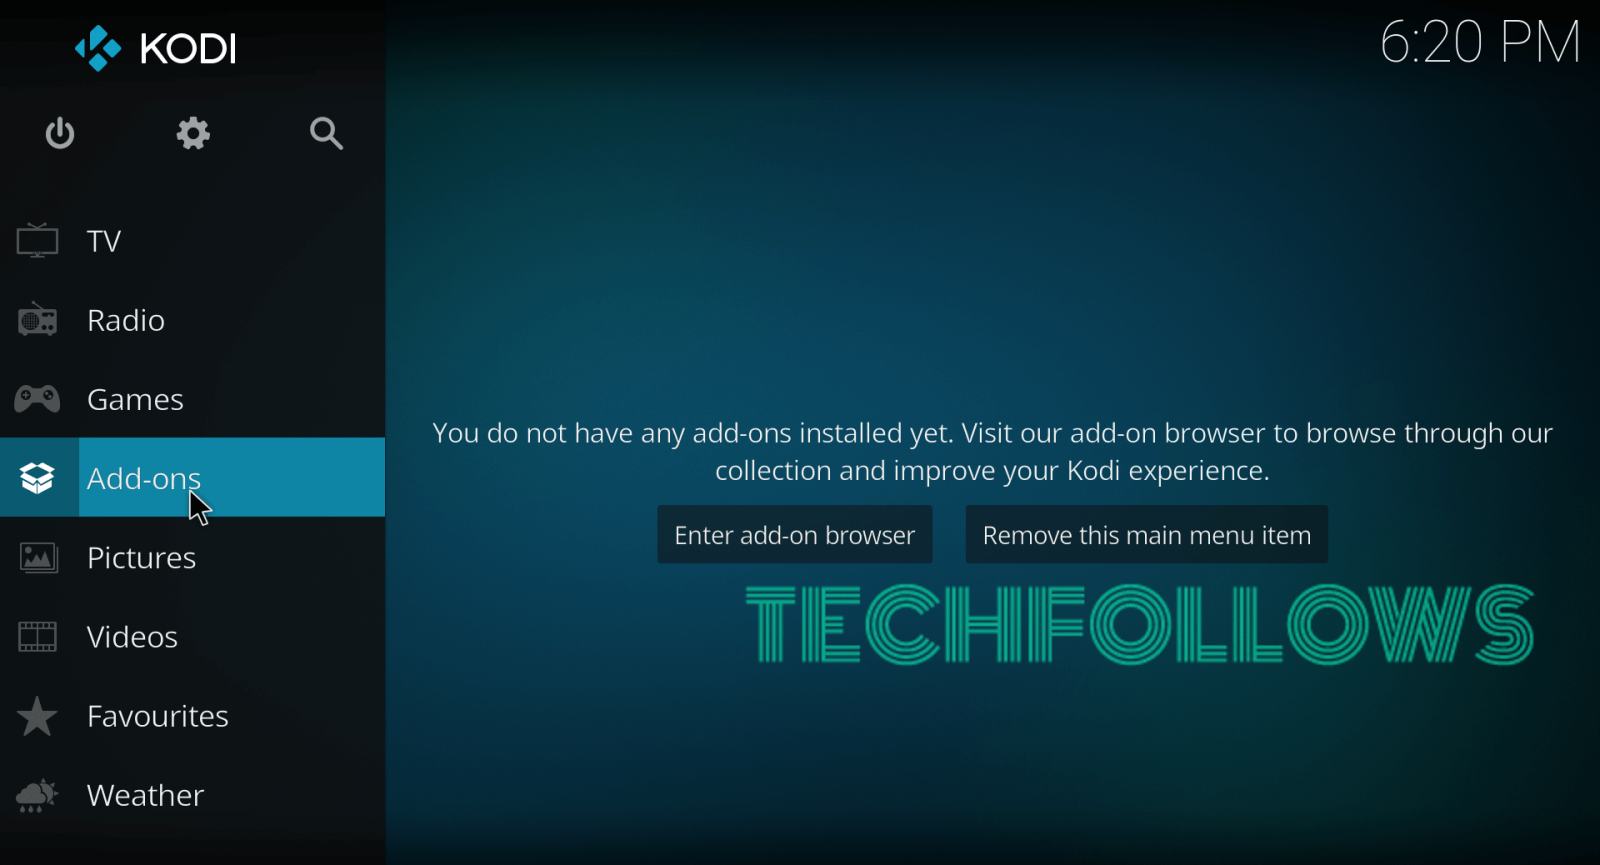Click the Games controller icon

tap(37, 399)
